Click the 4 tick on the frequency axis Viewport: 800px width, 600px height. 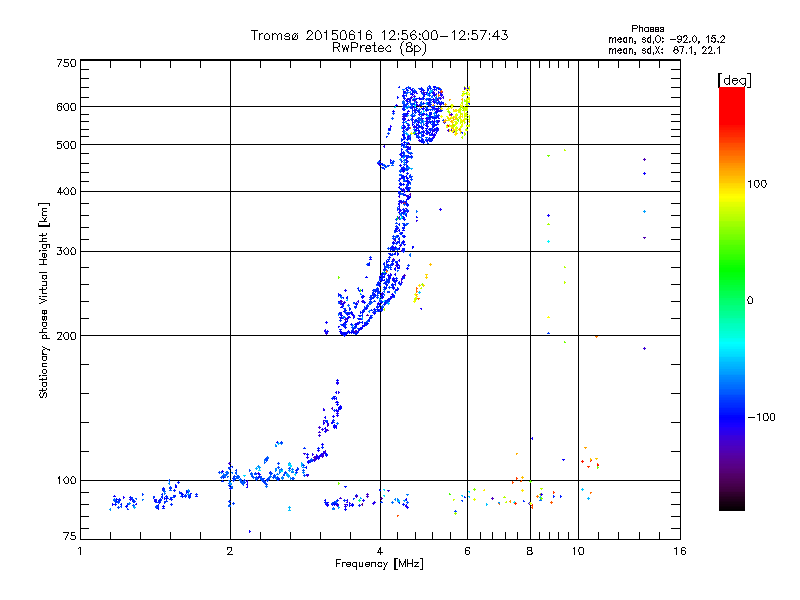tap(380, 552)
